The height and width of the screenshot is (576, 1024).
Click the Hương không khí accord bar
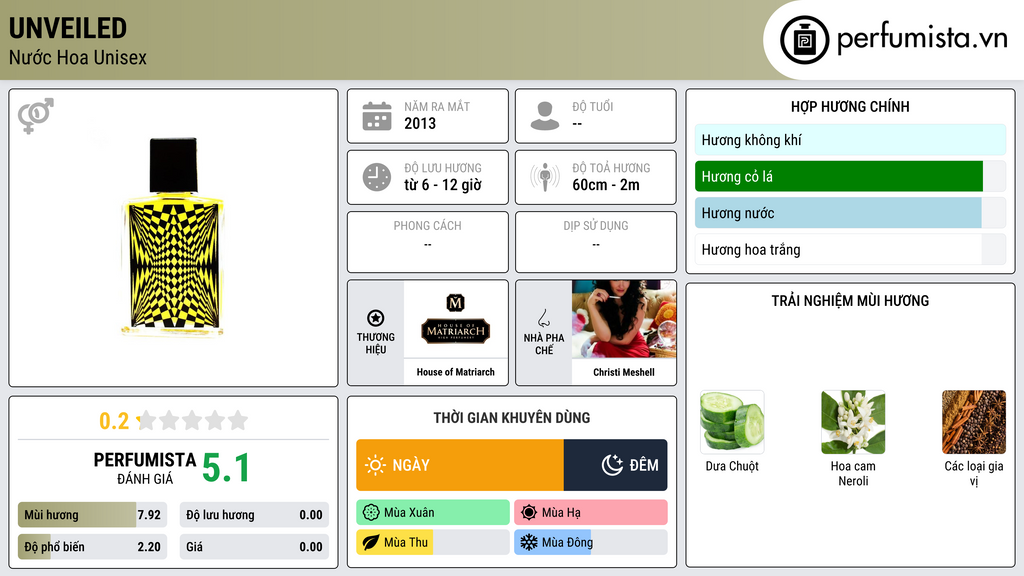(x=850, y=140)
